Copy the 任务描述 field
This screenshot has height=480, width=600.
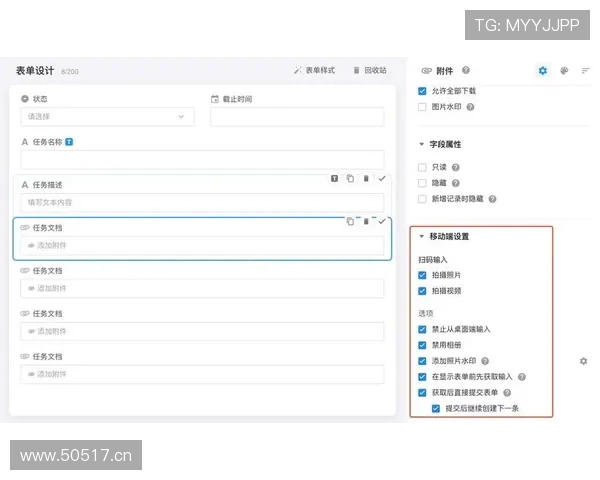tap(350, 178)
